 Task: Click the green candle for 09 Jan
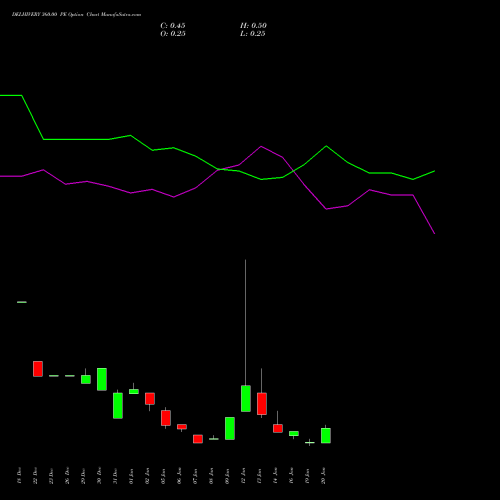[230, 428]
